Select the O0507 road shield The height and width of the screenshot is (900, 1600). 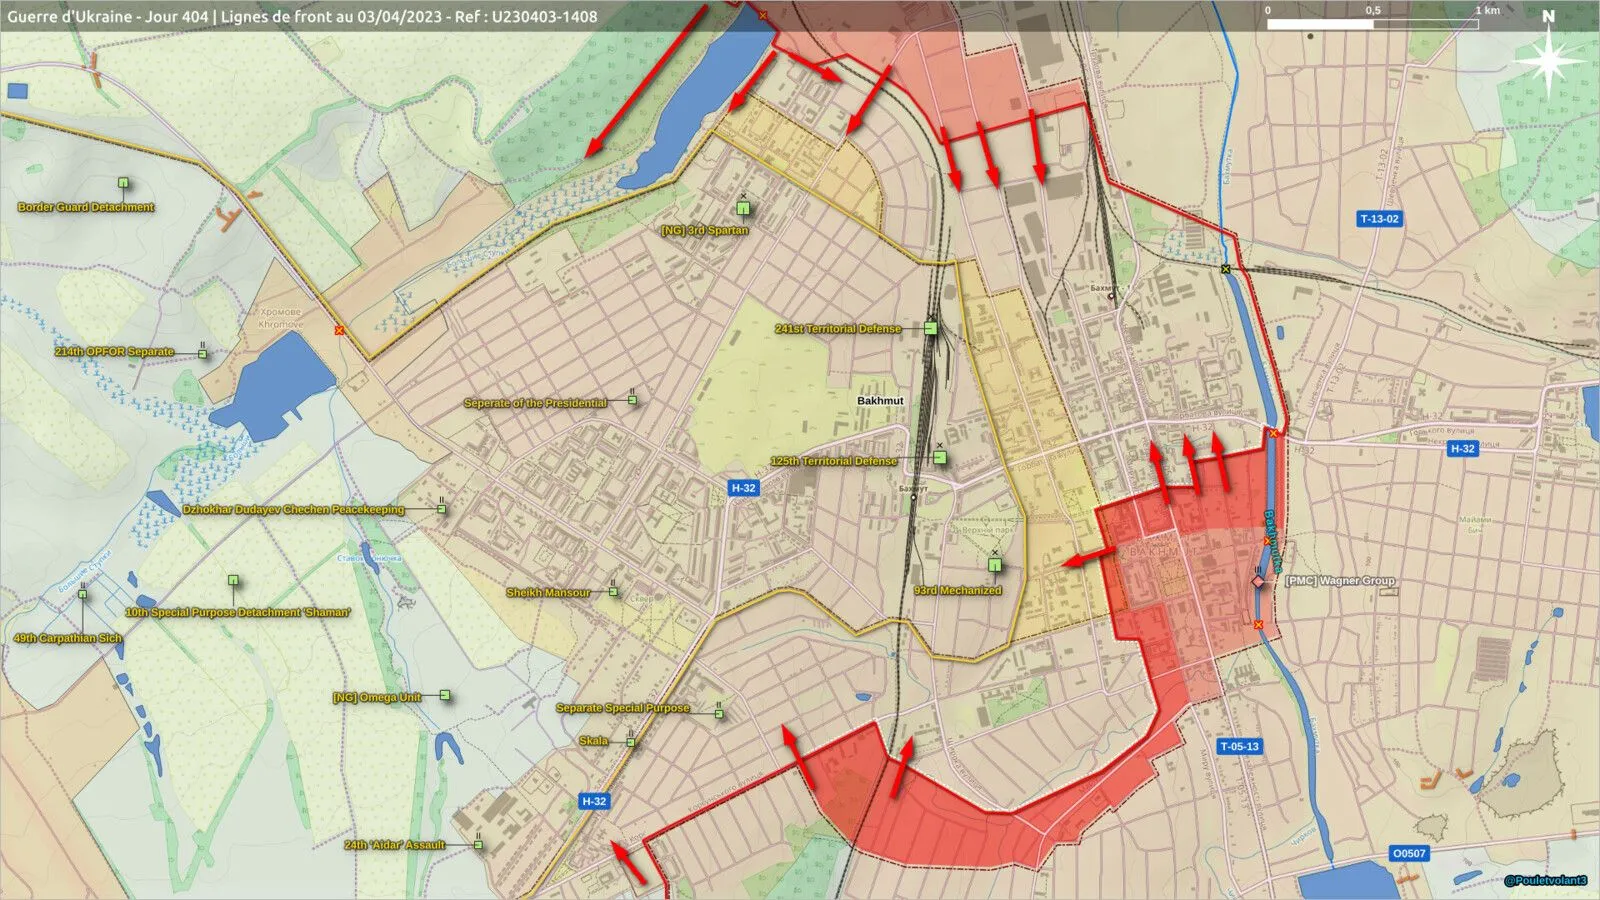(x=1409, y=853)
